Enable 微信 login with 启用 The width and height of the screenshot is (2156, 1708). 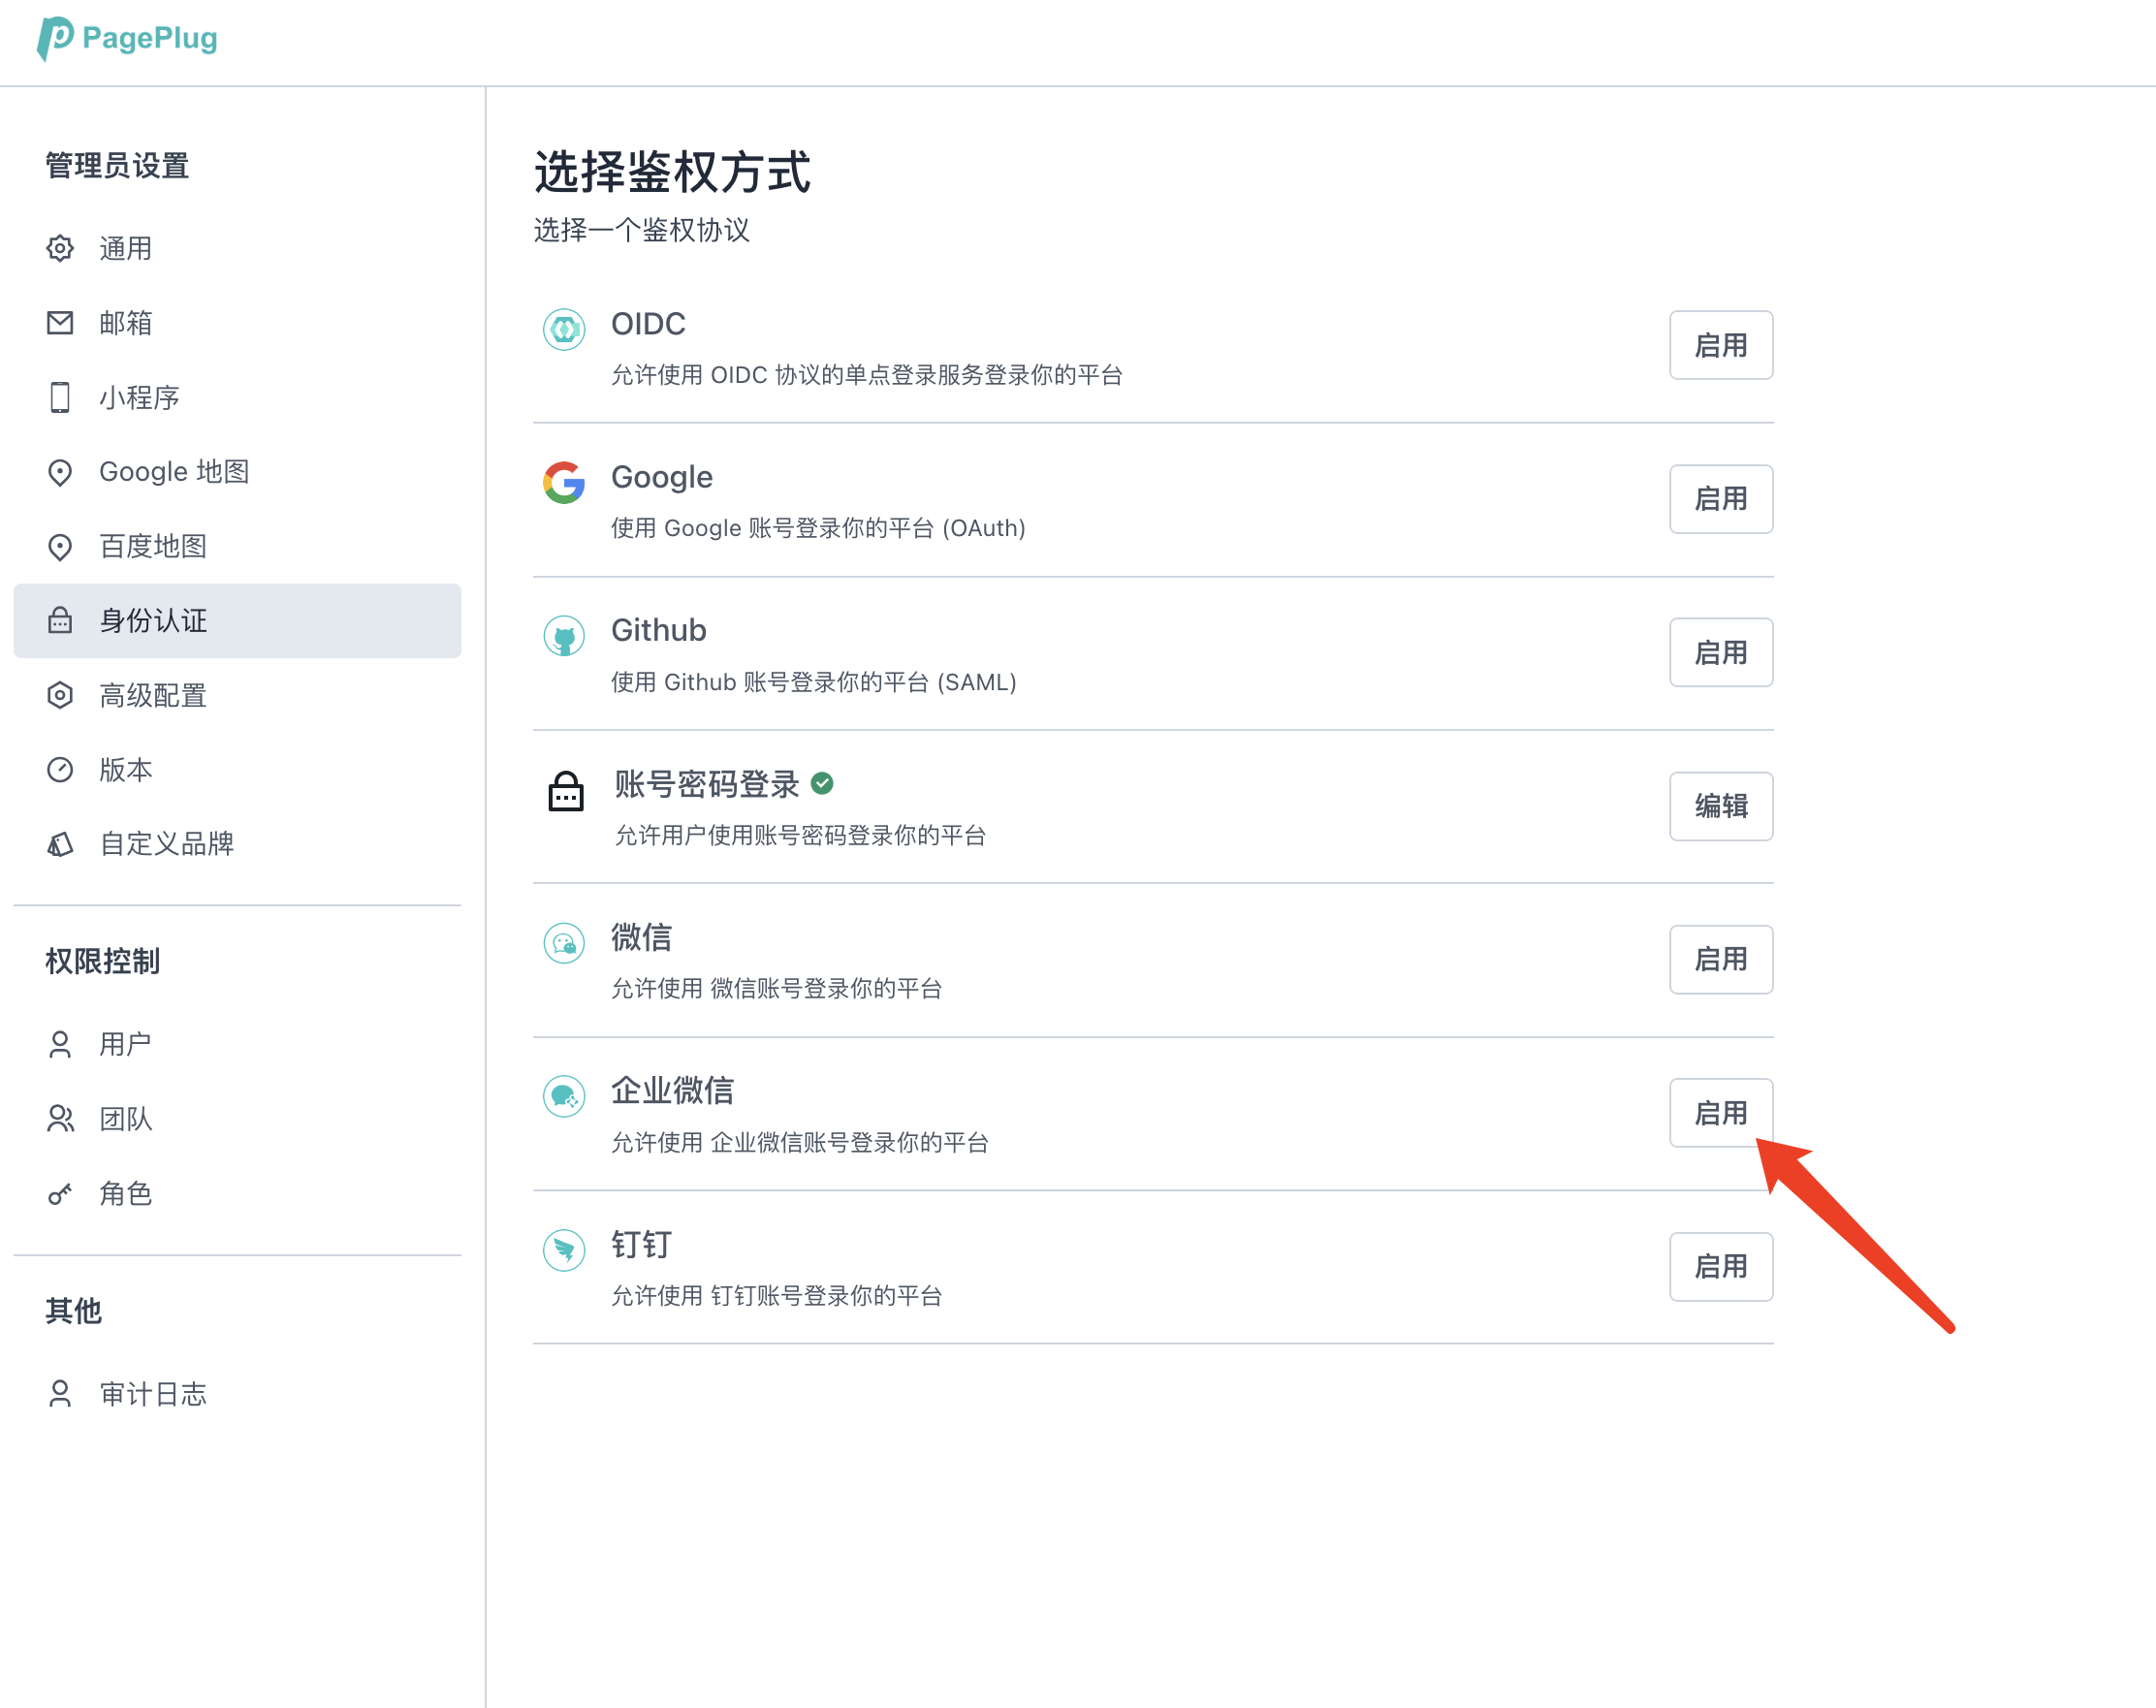[x=1721, y=959]
